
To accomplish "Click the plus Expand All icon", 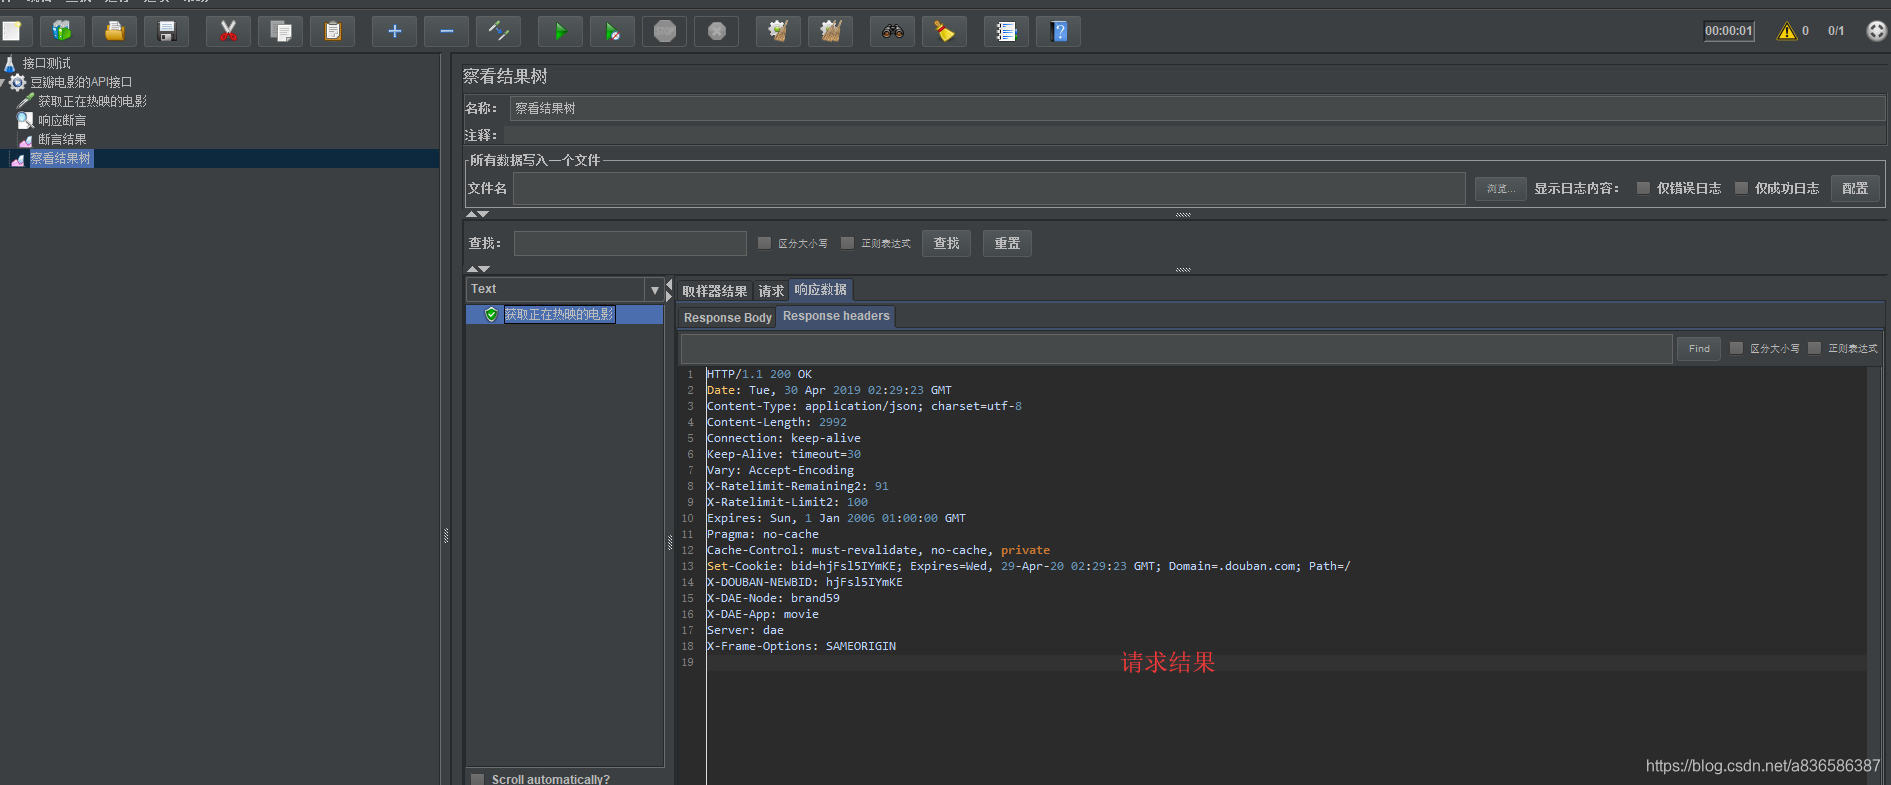I will click(395, 31).
